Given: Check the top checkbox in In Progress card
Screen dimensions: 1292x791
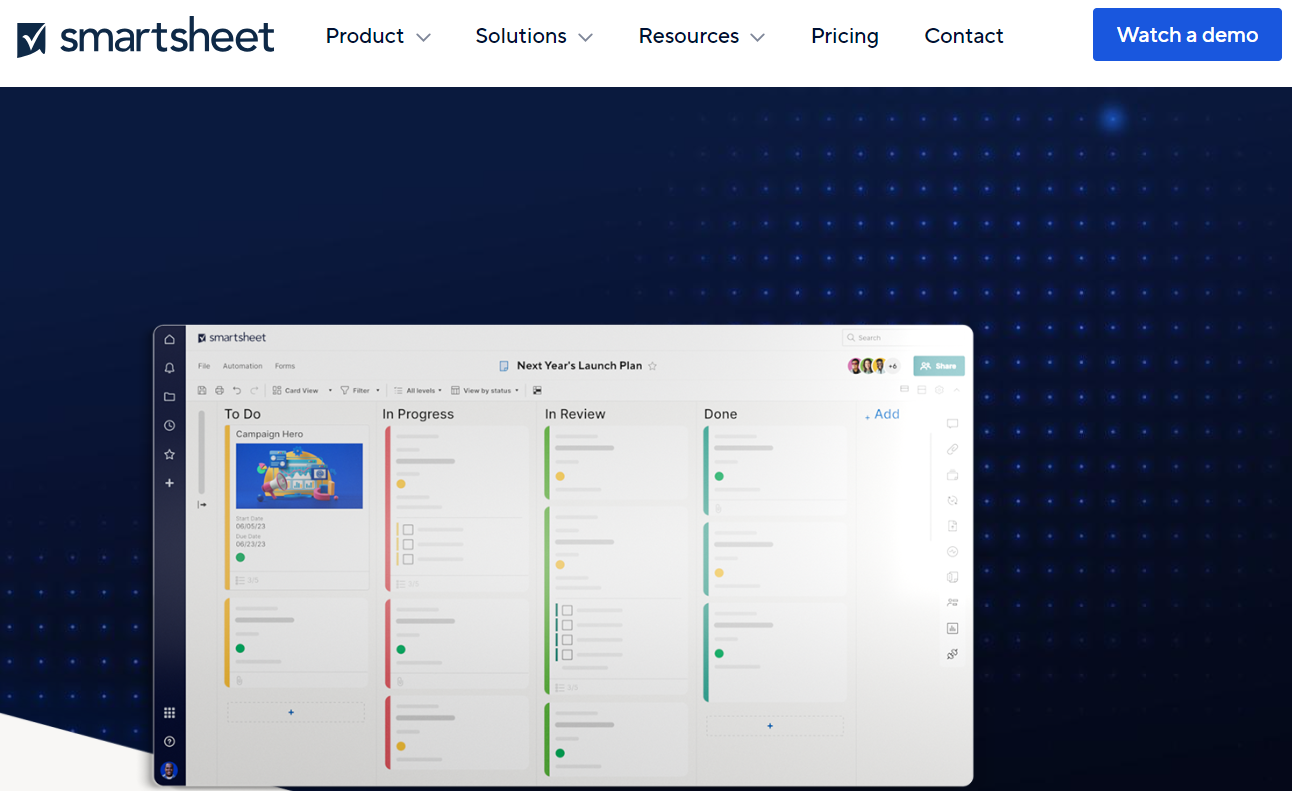Looking at the screenshot, I should (408, 529).
